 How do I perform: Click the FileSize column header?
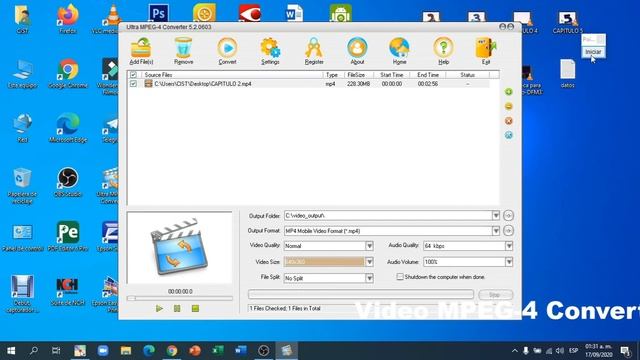click(x=356, y=75)
